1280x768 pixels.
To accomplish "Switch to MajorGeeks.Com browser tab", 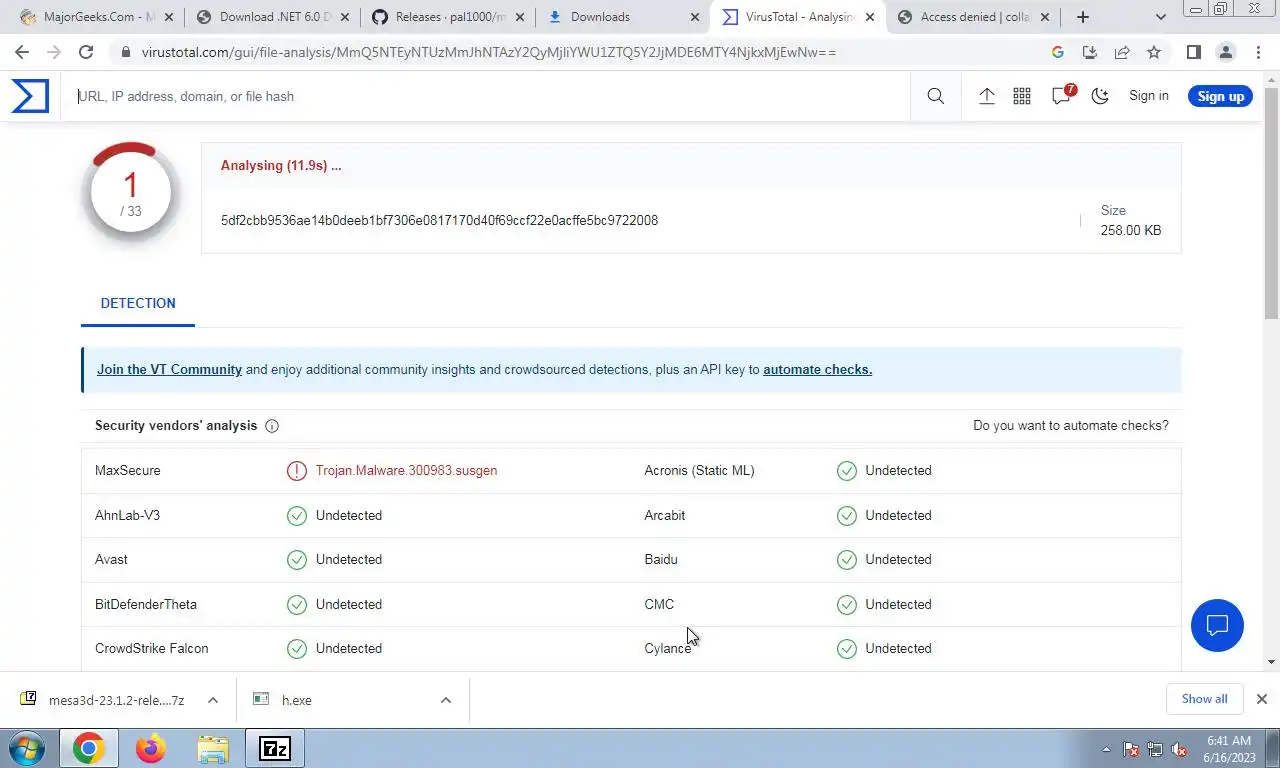I will point(88,17).
